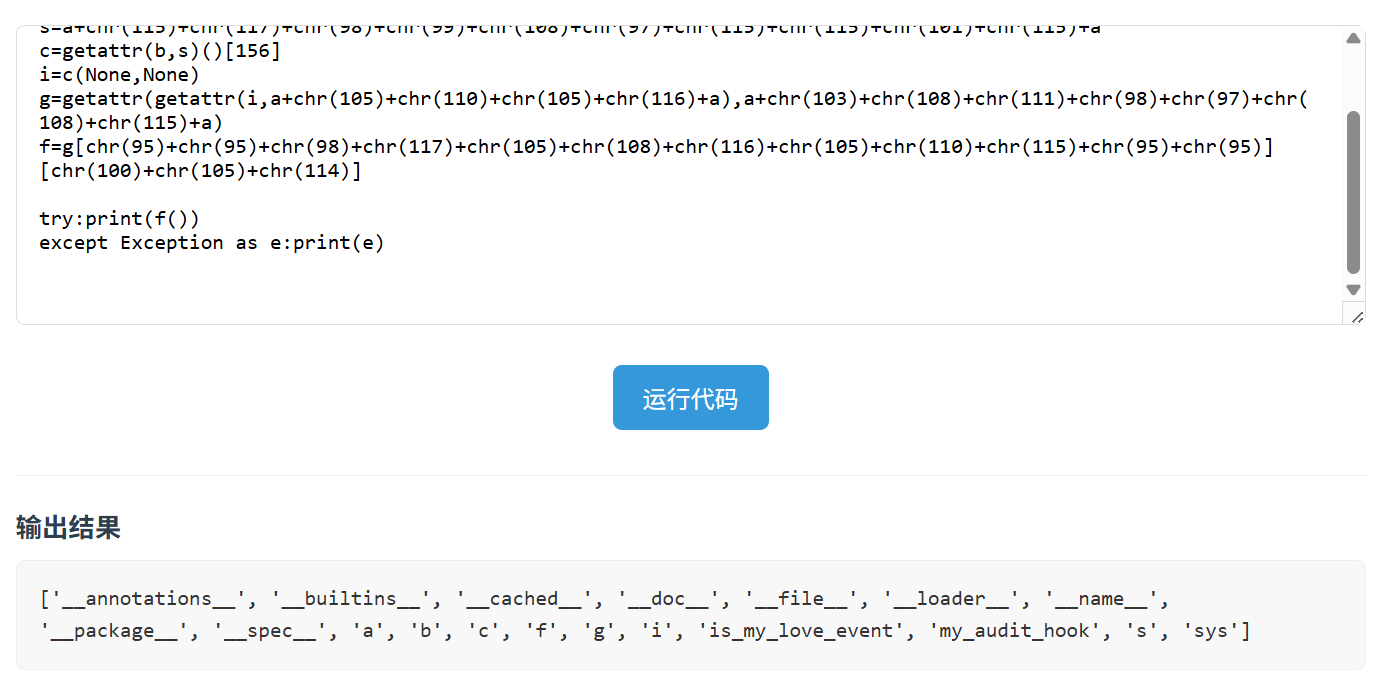This screenshot has height=700, width=1393.
Task: Click the except Exception line in the editor
Action: [x=211, y=243]
